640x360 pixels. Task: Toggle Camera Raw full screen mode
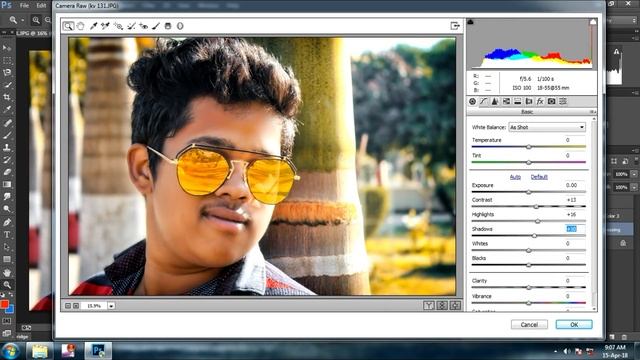pyautogui.click(x=455, y=26)
